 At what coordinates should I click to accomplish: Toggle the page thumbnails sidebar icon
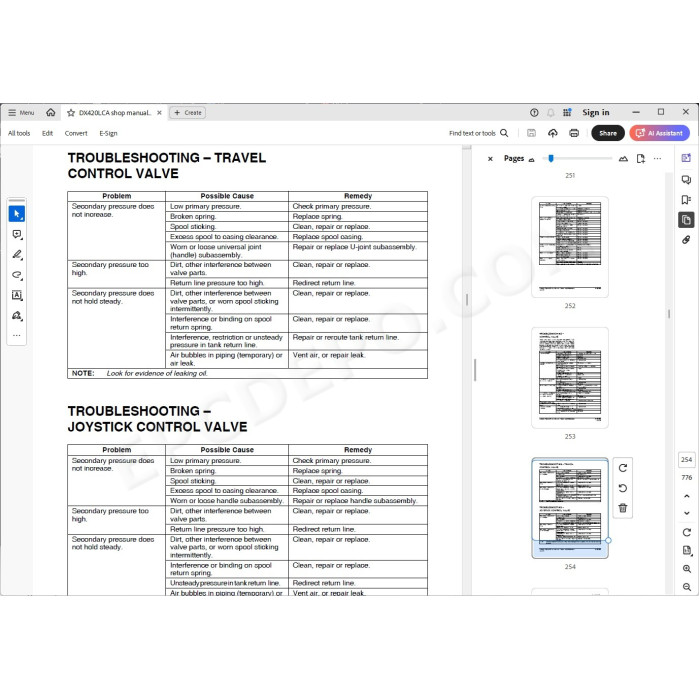686,220
